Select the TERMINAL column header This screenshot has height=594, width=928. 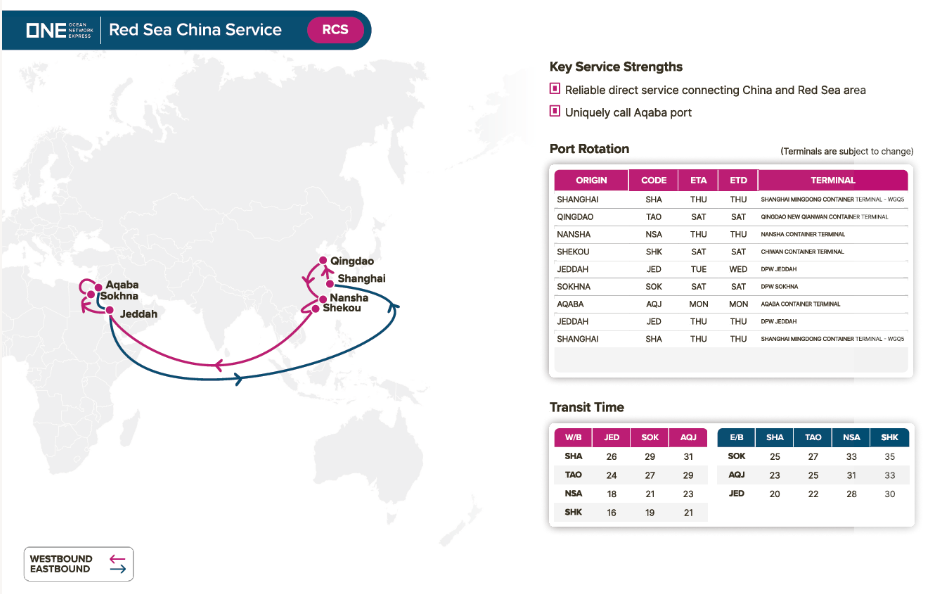[x=833, y=181]
